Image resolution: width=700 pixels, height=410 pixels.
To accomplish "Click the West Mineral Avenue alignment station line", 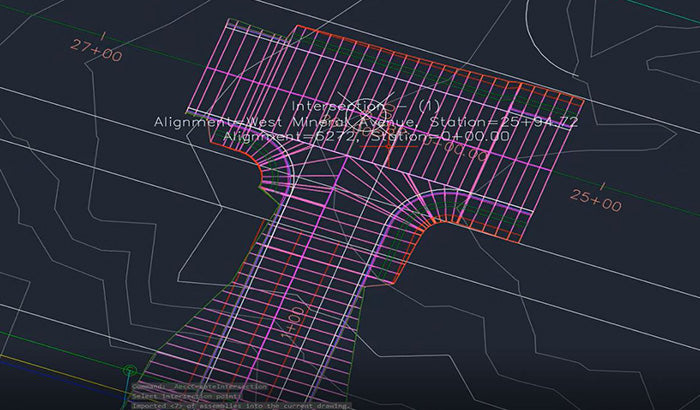I will (x=366, y=121).
